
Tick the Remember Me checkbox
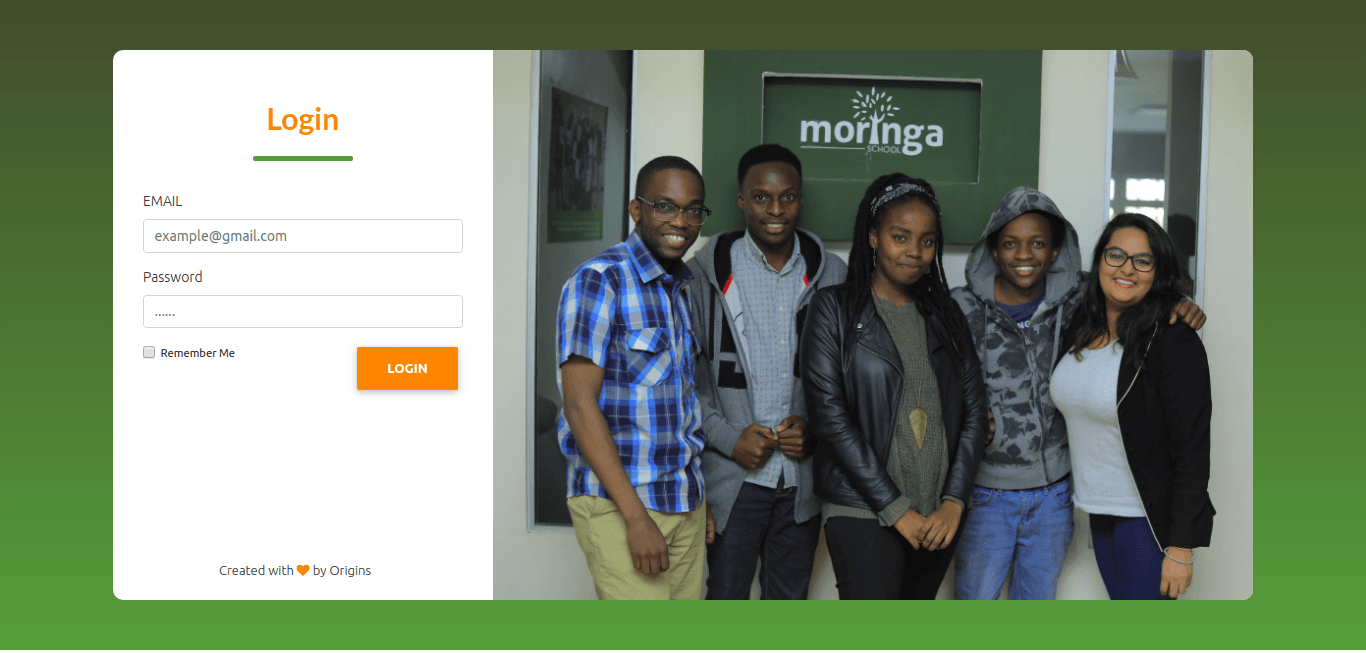pyautogui.click(x=149, y=352)
